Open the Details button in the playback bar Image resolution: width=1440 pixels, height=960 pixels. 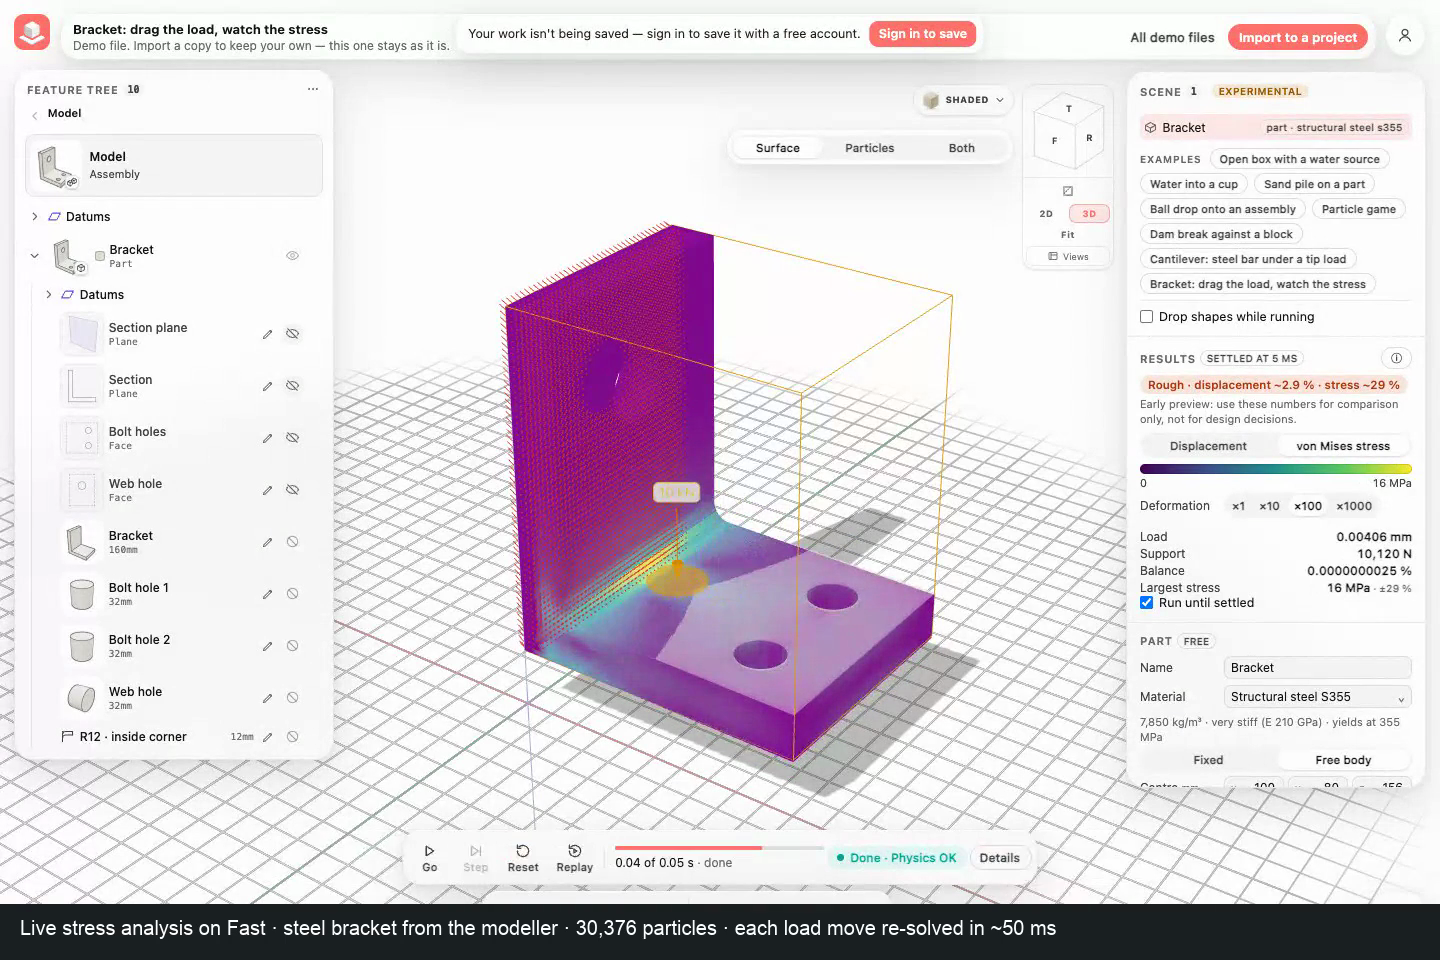point(1000,858)
